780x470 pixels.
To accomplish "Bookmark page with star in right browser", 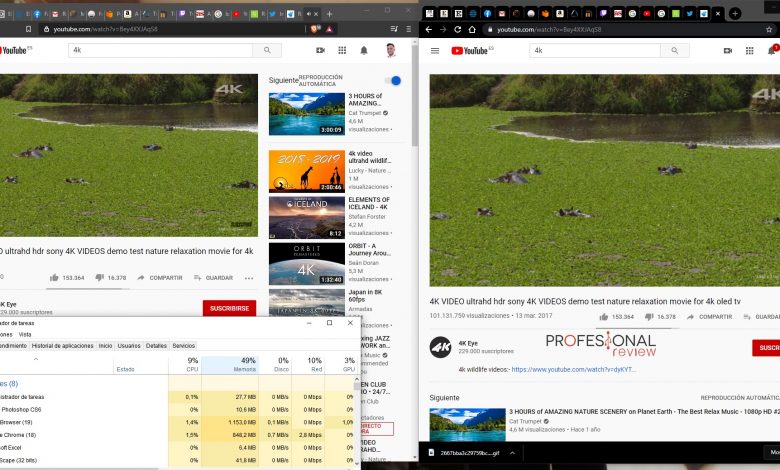I will 769,29.
